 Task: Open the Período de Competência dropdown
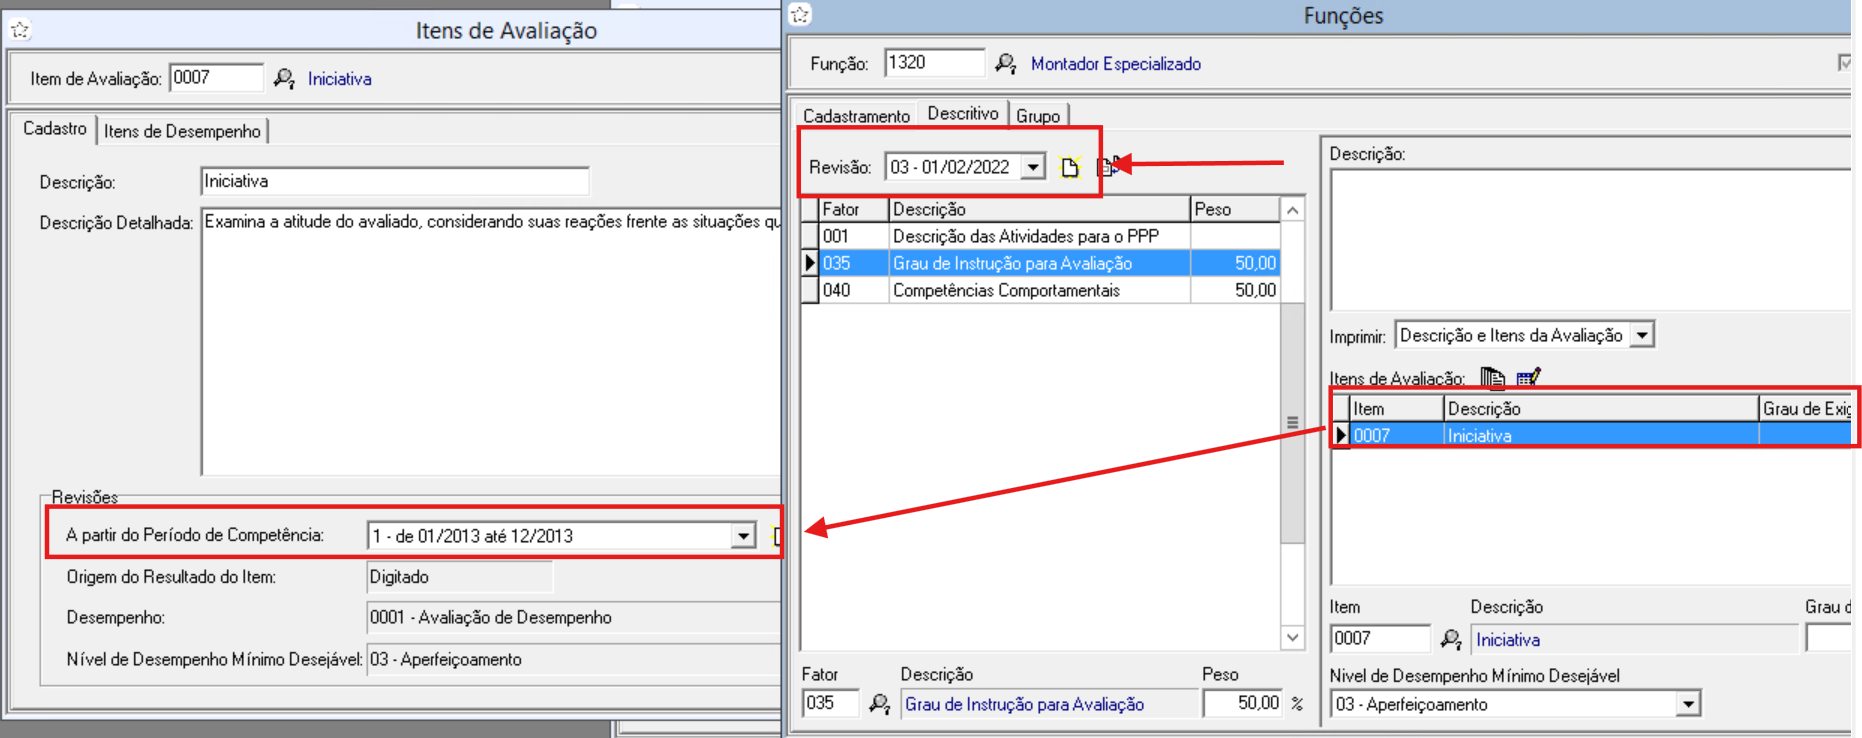(743, 536)
